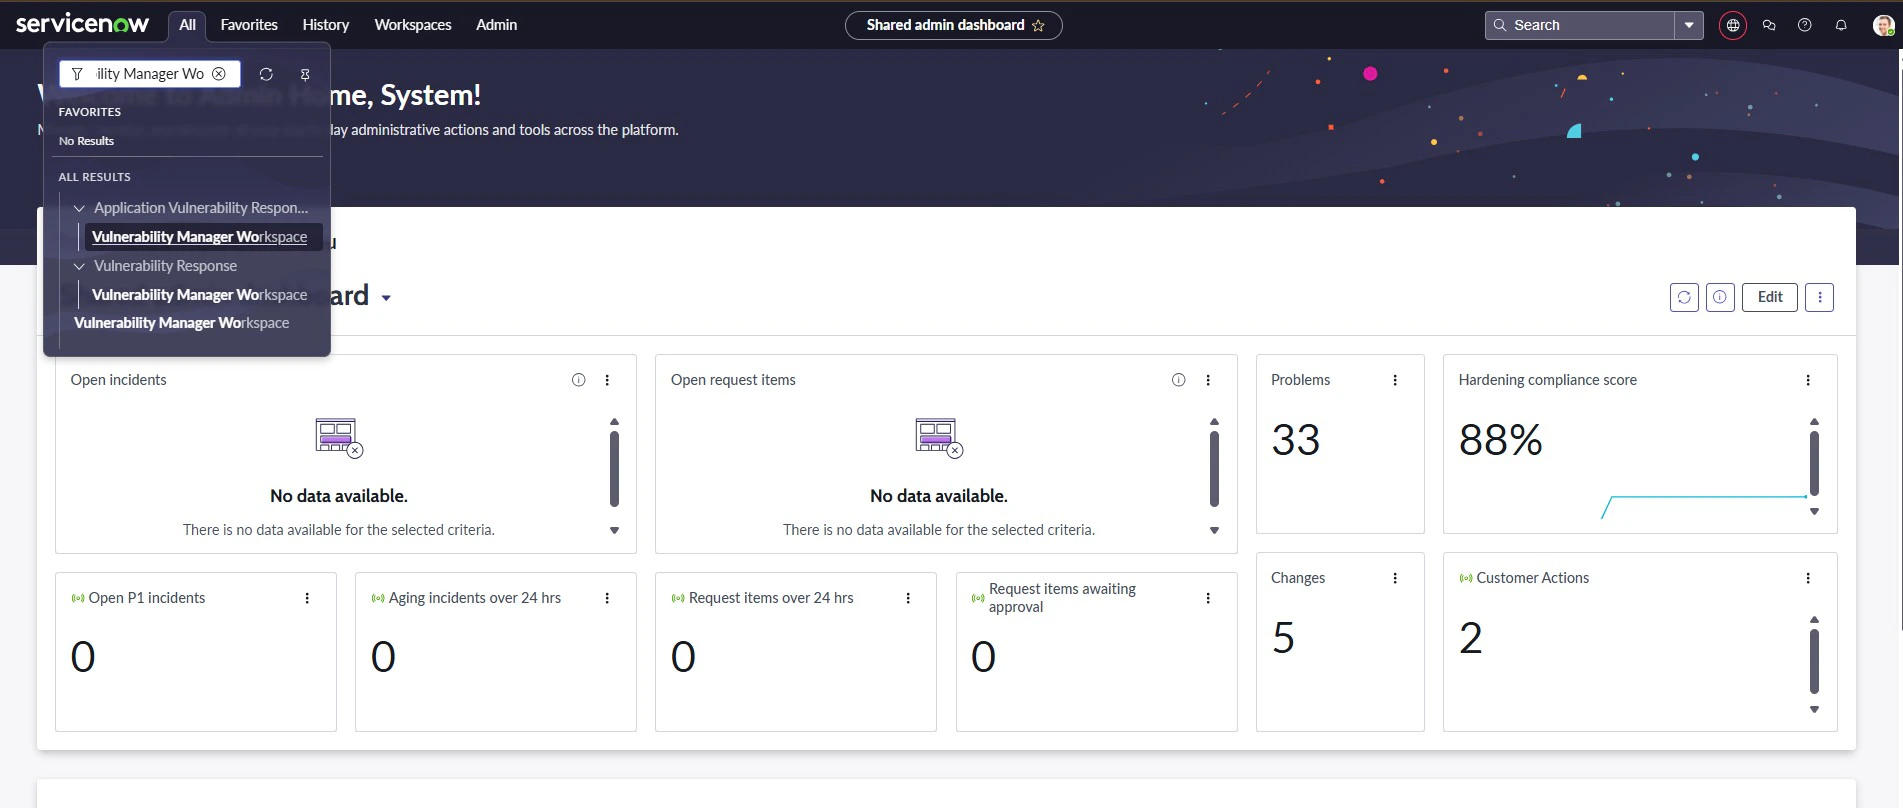
Task: Click Open P1 incidents real-time indicator
Action: 78,598
